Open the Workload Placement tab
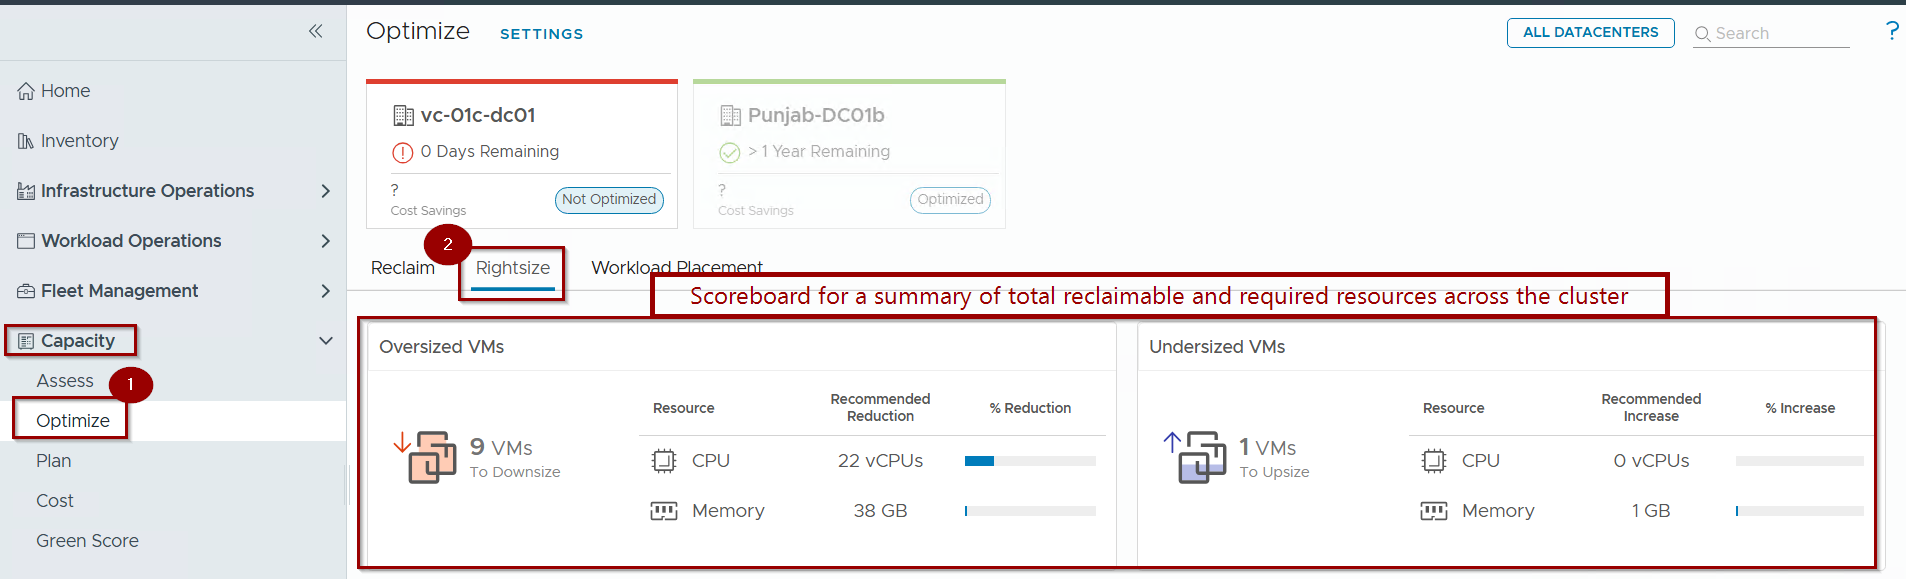 coord(676,268)
